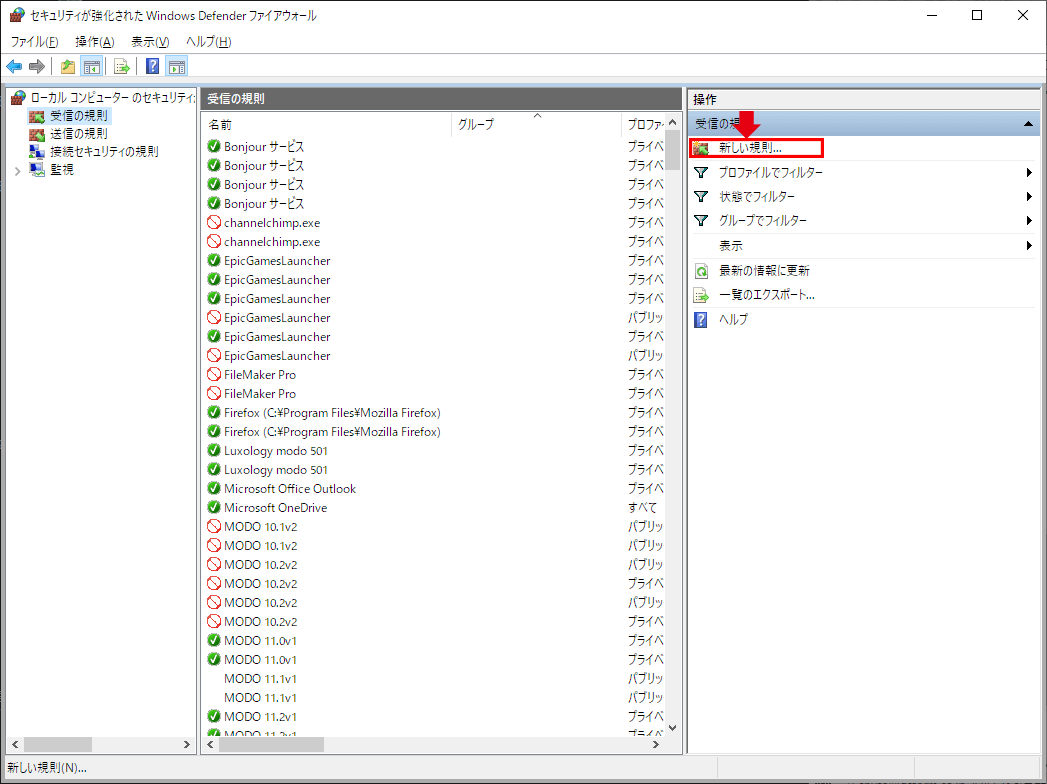Screen dimensions: 1047x784
Task: Click the root ローカル コンピューター node icon
Action: pyautogui.click(x=18, y=97)
